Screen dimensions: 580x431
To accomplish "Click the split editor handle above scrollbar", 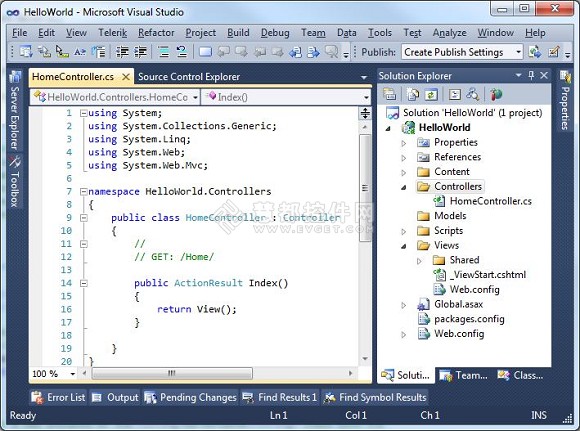I will (x=365, y=113).
